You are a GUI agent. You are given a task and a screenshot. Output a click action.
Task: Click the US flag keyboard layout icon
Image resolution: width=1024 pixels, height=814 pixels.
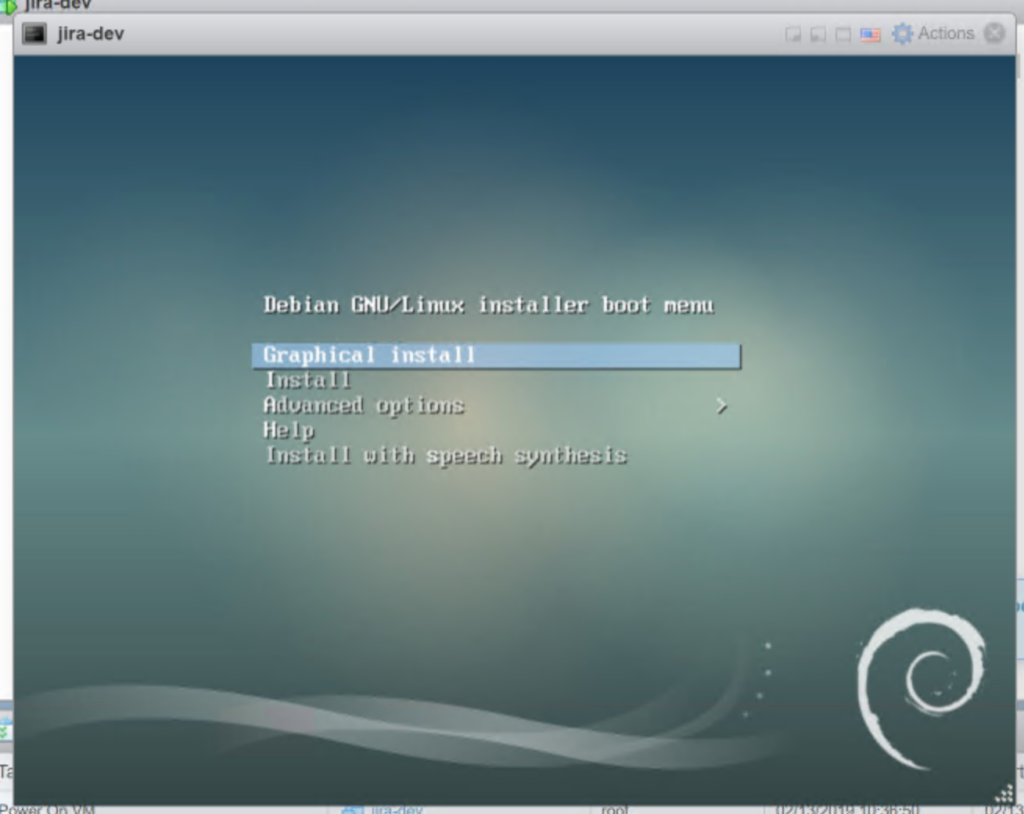click(870, 34)
